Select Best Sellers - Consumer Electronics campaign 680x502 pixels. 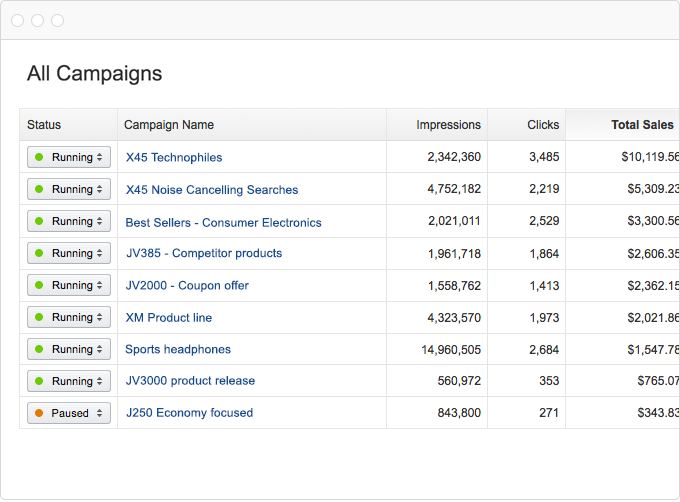[223, 222]
